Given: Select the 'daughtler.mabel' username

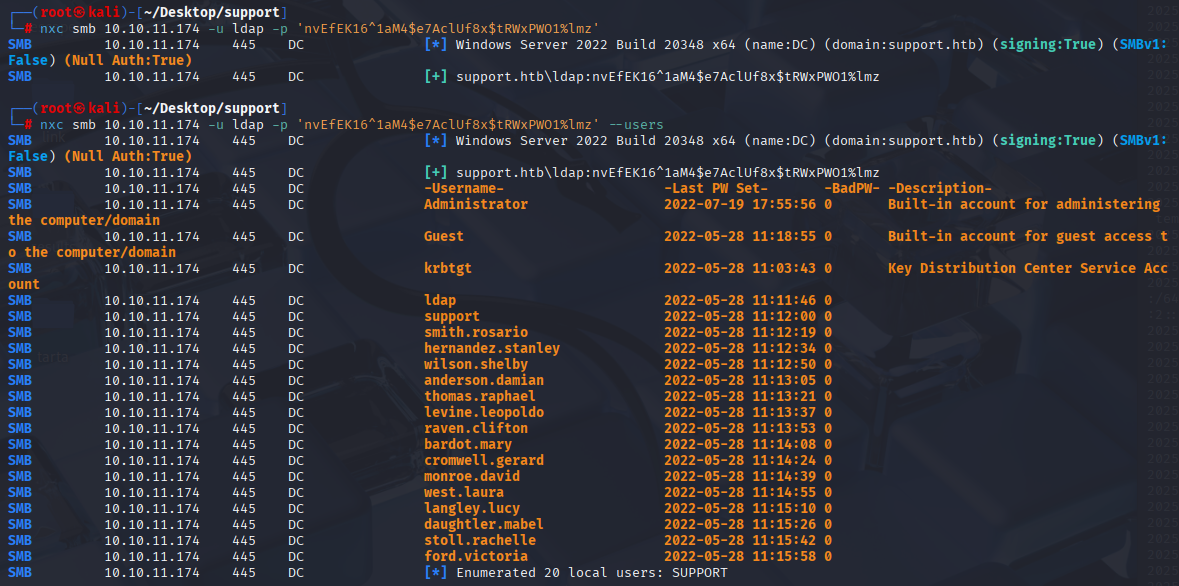Looking at the screenshot, I should point(483,524).
